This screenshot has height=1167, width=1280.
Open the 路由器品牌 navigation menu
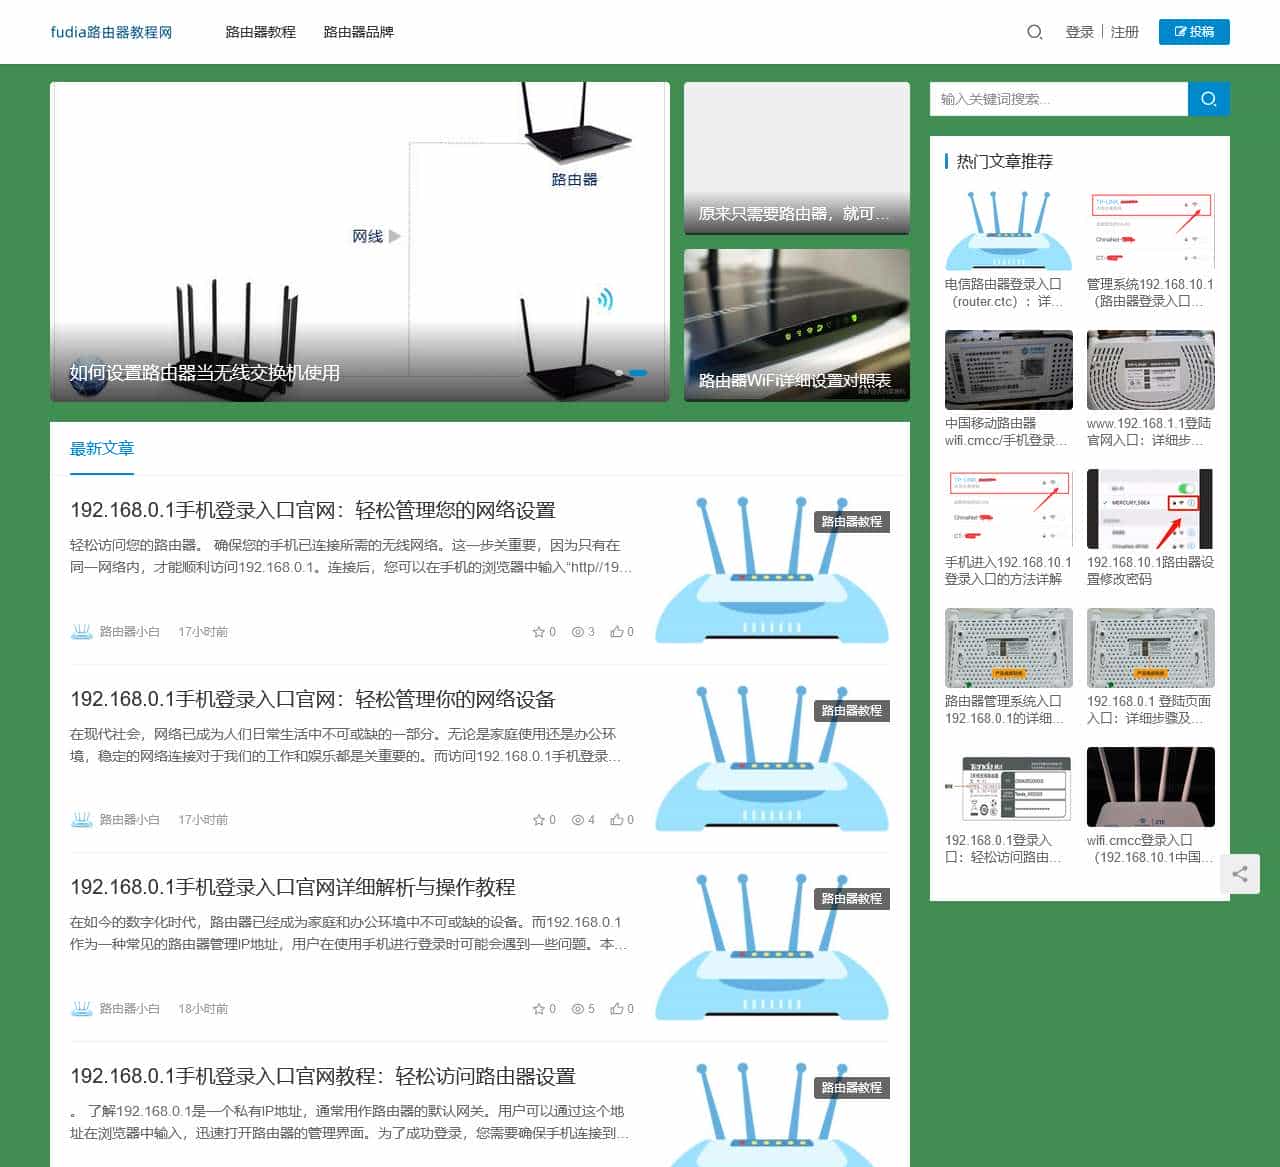pyautogui.click(x=359, y=32)
